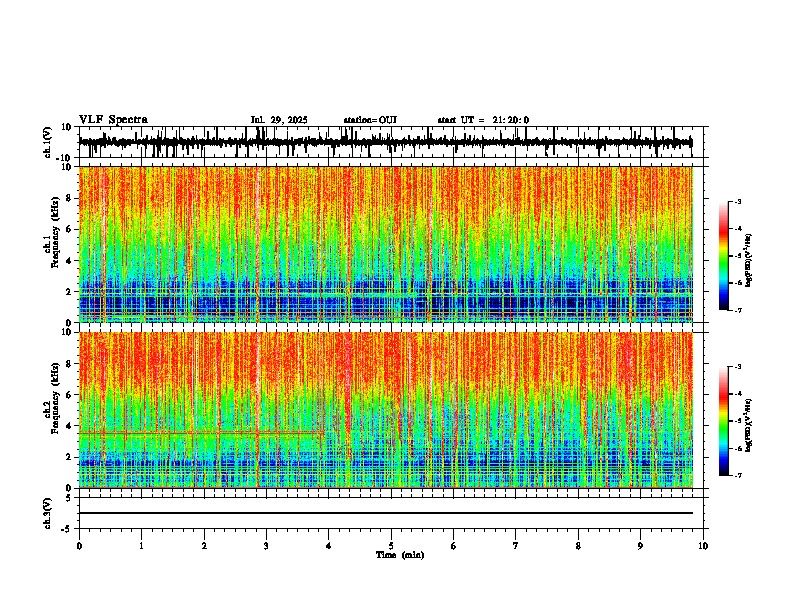Image resolution: width=792 pixels, height=612 pixels.
Task: Click tick label "1" on Time axis
Action: pyautogui.click(x=141, y=546)
